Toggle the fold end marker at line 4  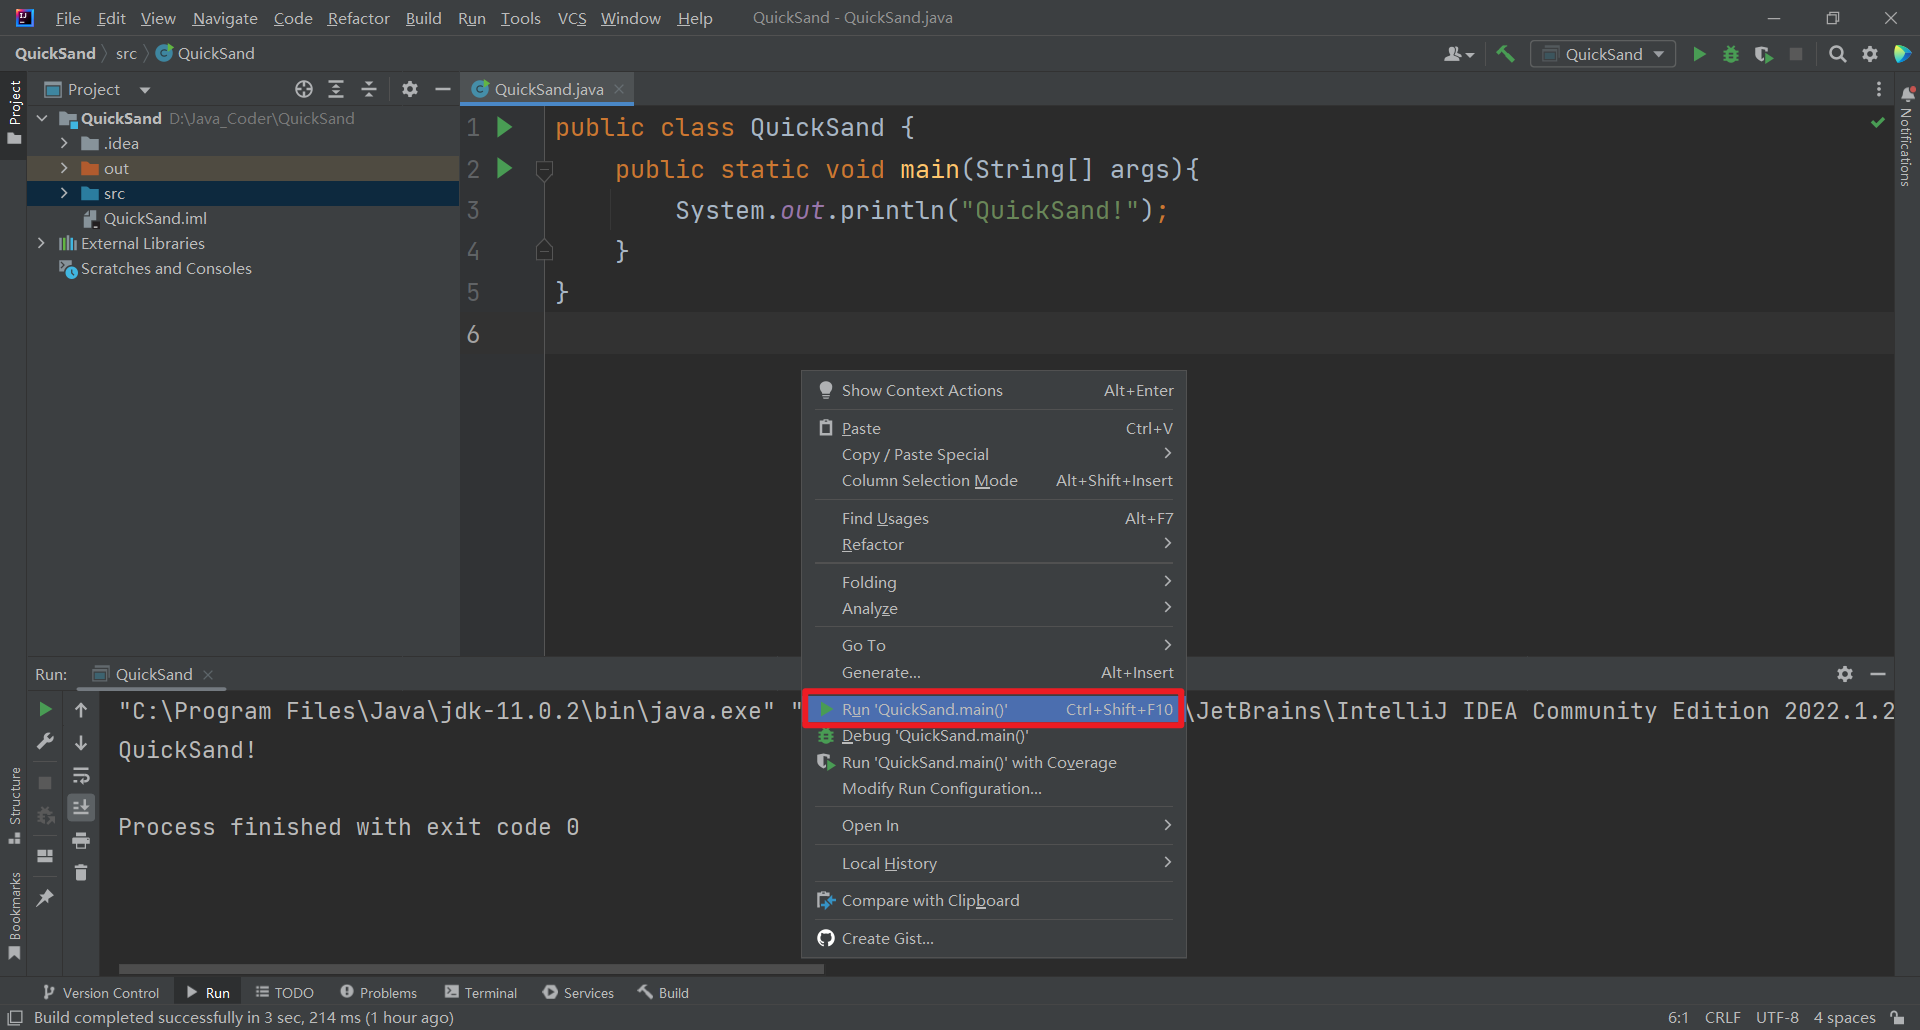pyautogui.click(x=544, y=250)
